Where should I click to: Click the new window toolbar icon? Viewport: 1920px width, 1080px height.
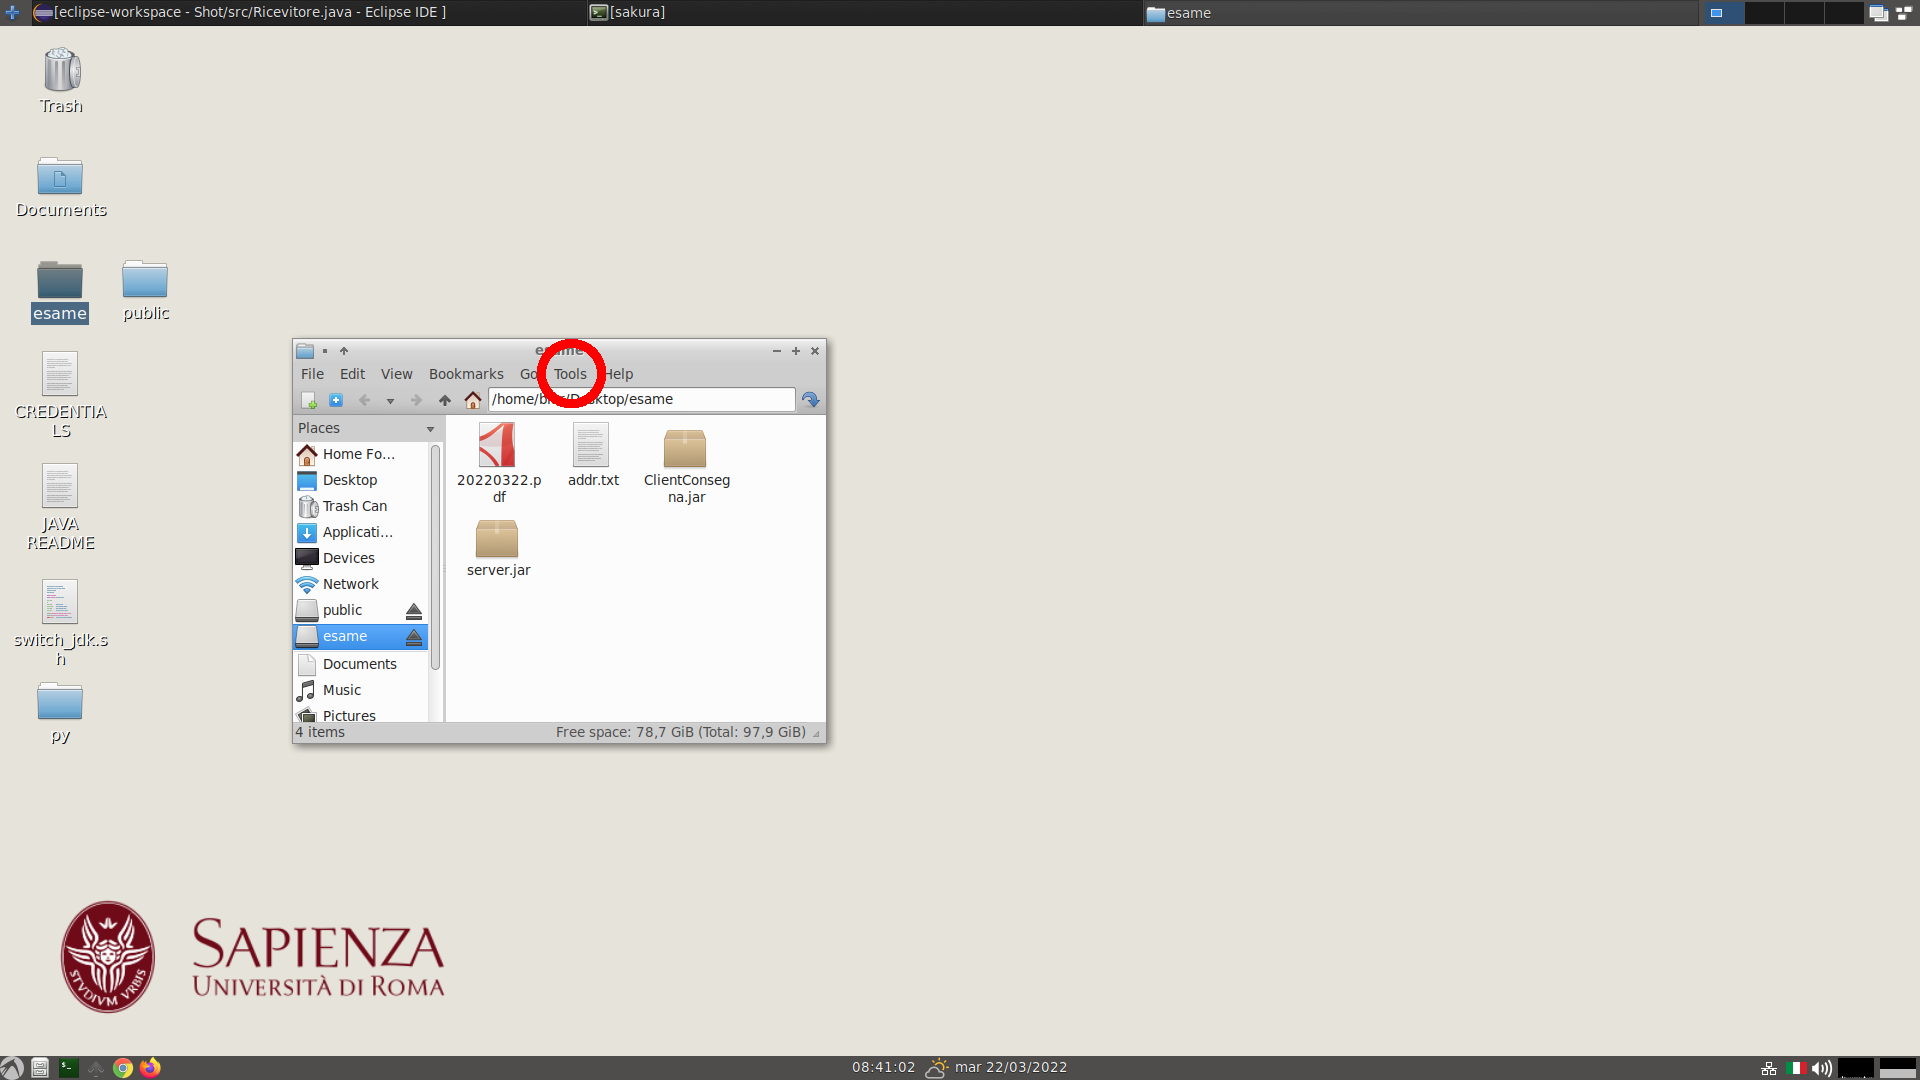[x=309, y=400]
